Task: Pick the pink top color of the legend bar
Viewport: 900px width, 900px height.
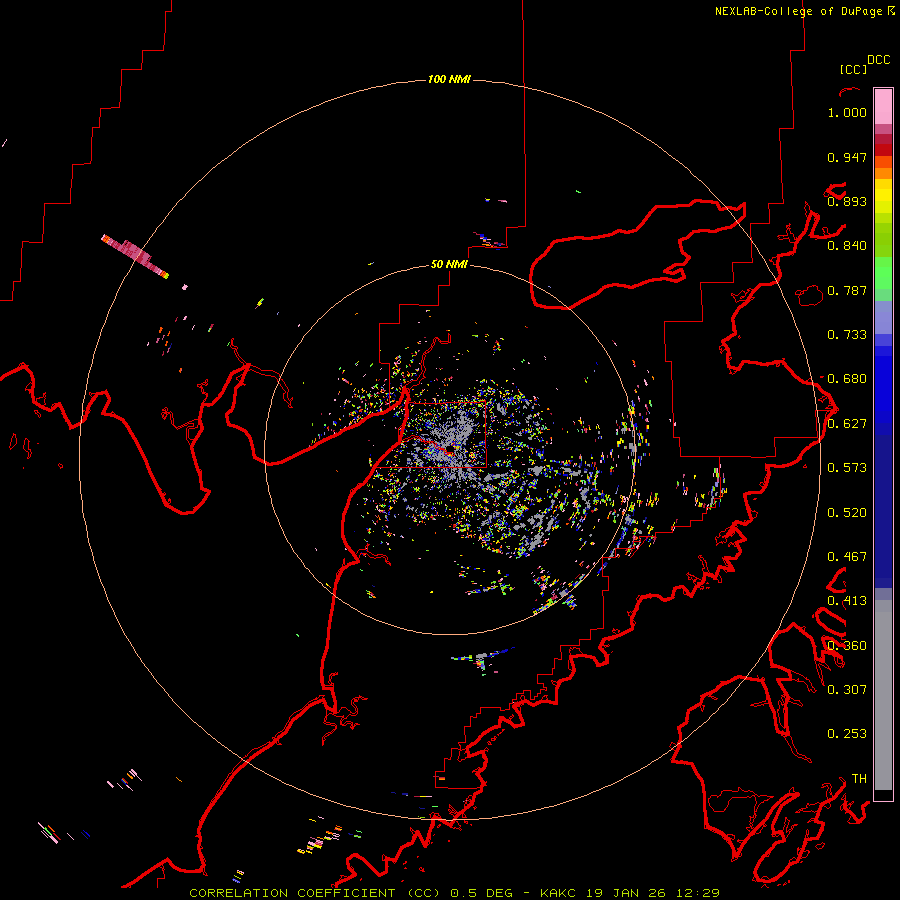Action: tap(883, 107)
